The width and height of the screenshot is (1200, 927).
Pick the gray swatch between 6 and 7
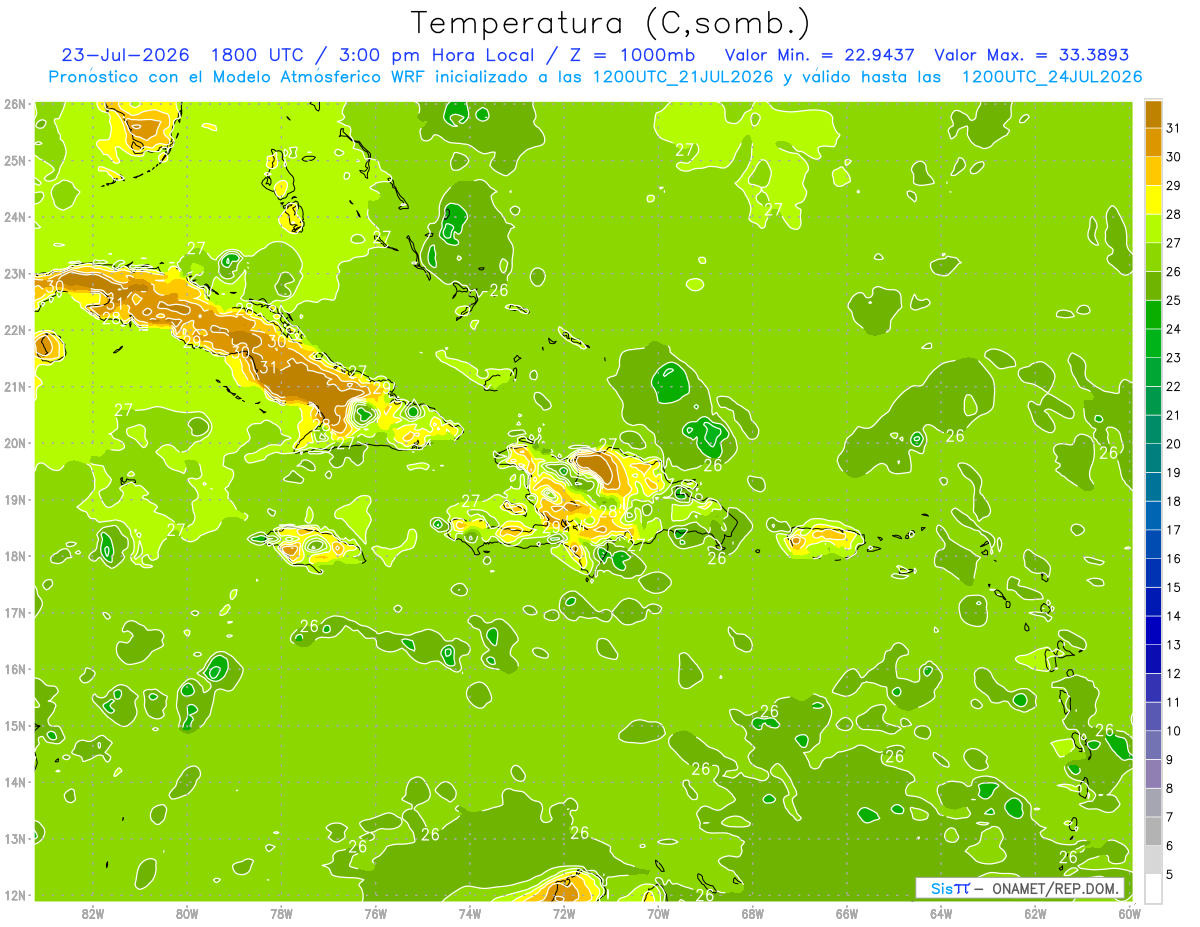point(1153,831)
